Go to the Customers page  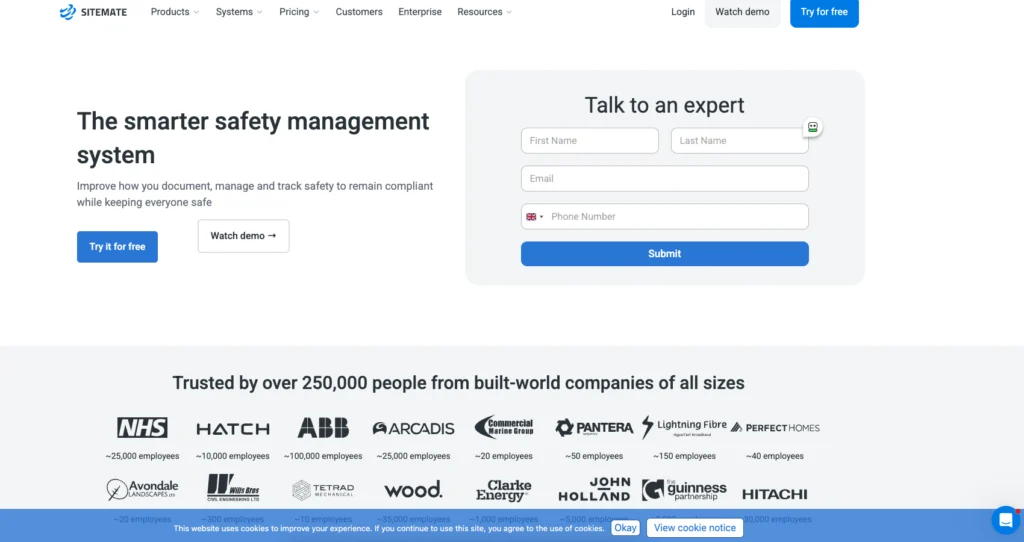click(359, 12)
